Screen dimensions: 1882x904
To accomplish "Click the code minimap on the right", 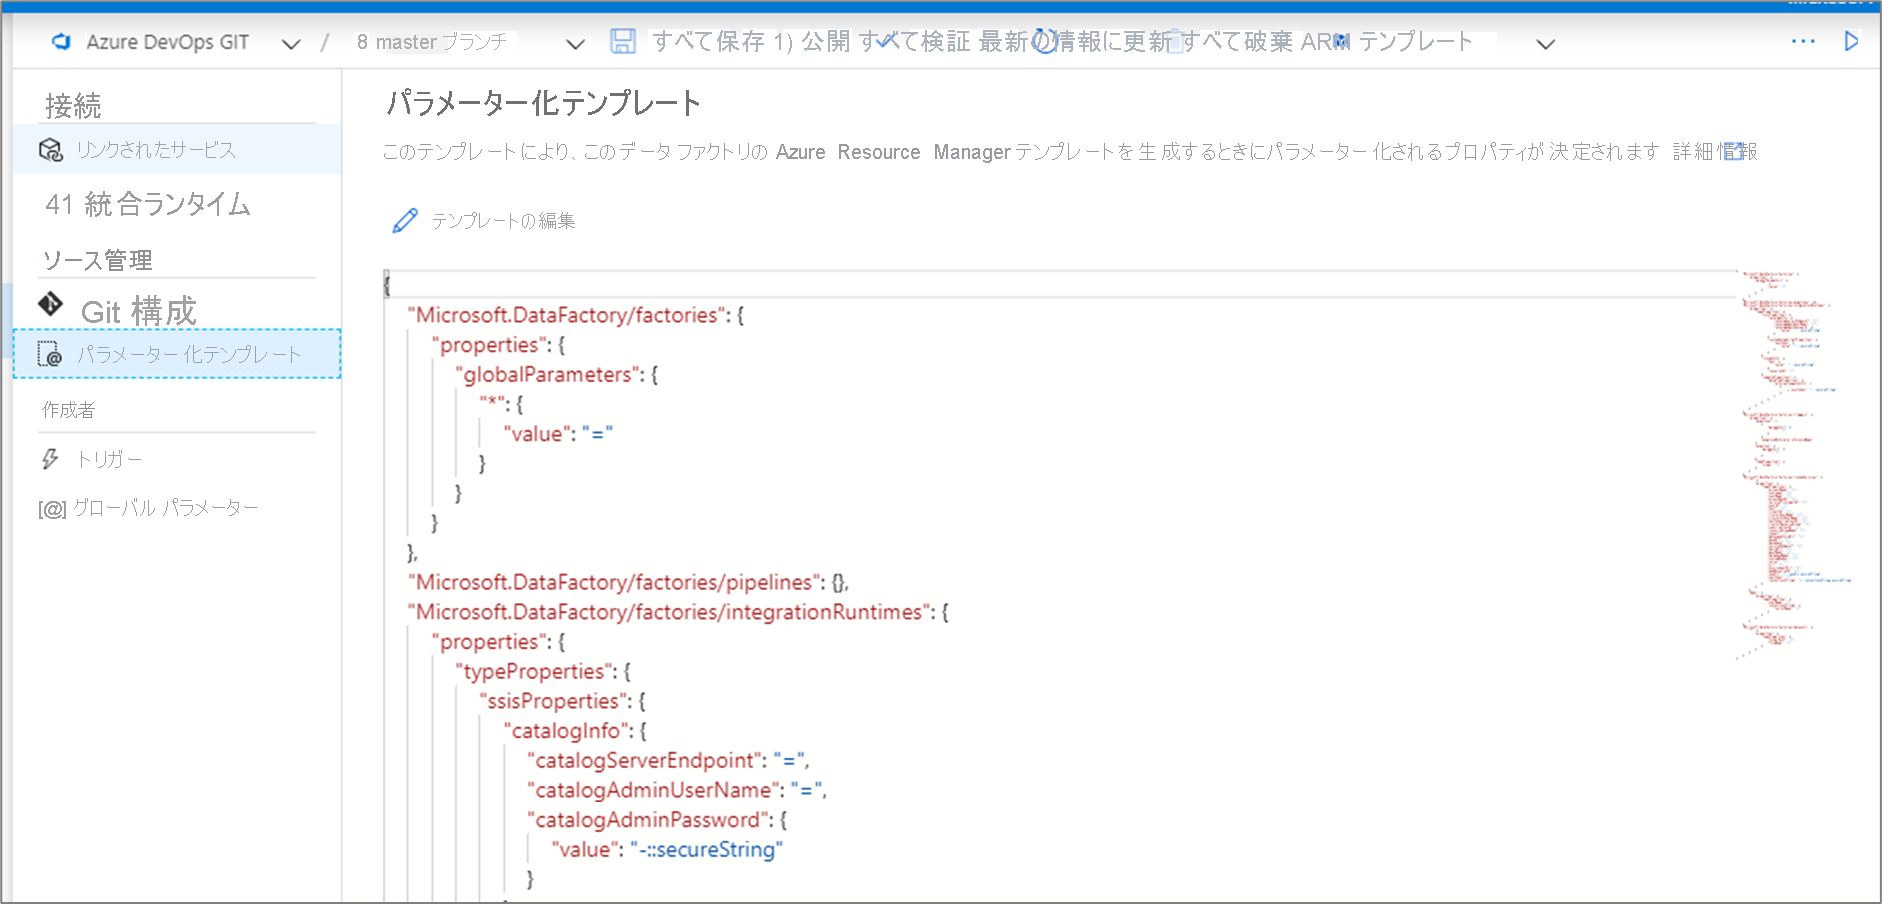I will [x=1795, y=465].
